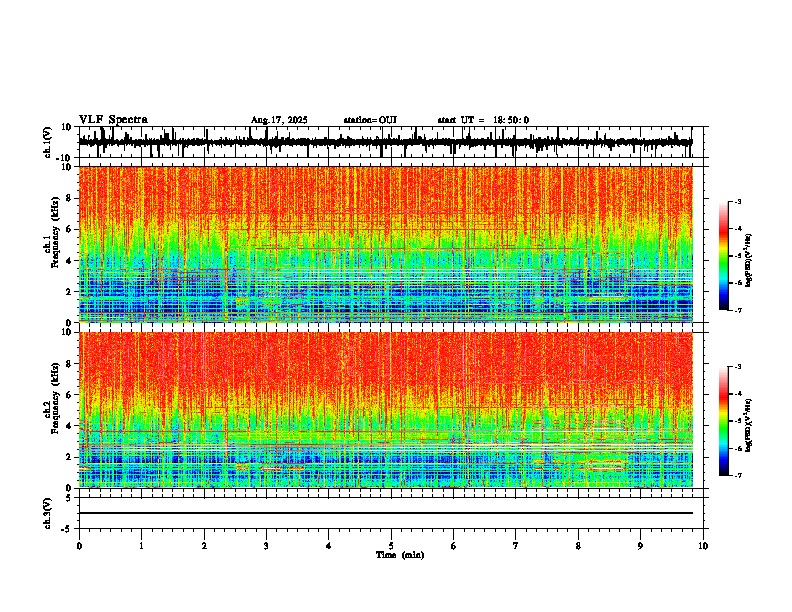Click the "station=OUJ" label

coord(370,120)
